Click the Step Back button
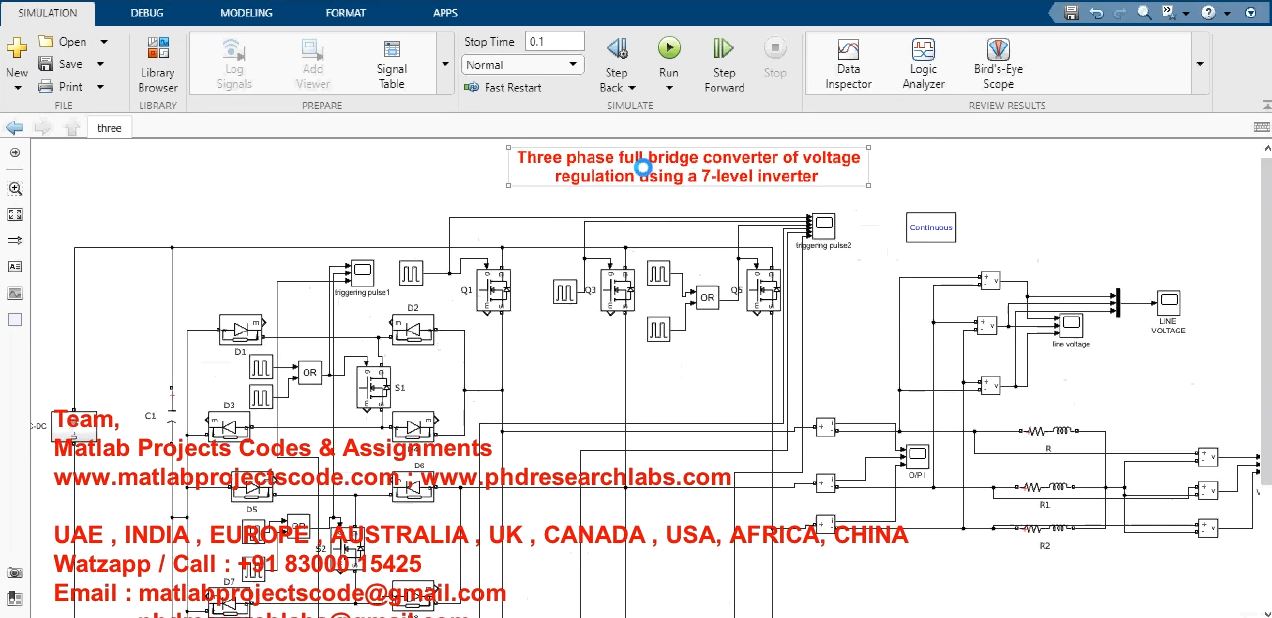This screenshot has width=1272, height=618. tap(617, 55)
